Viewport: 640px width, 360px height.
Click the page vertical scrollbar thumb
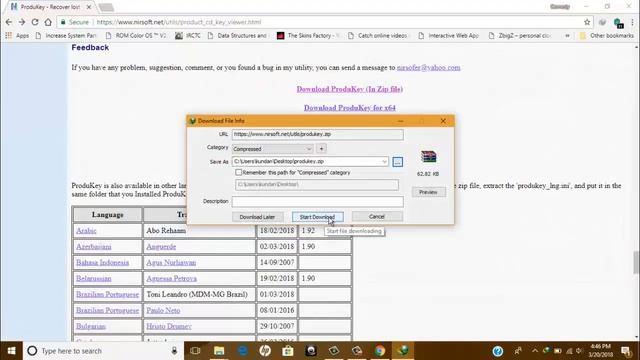click(636, 262)
